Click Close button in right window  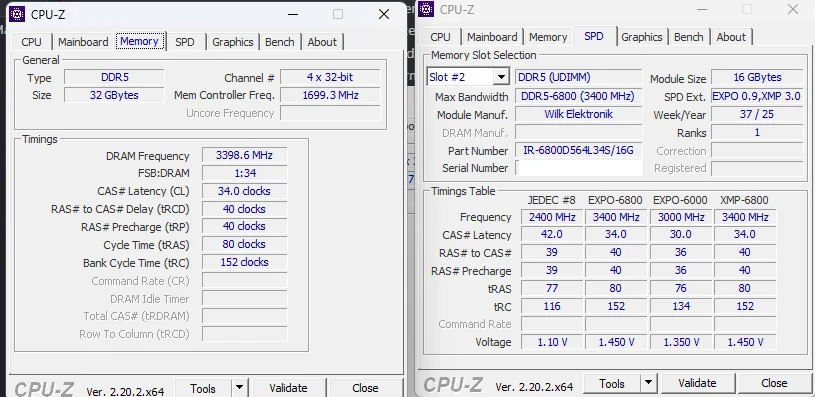(774, 383)
